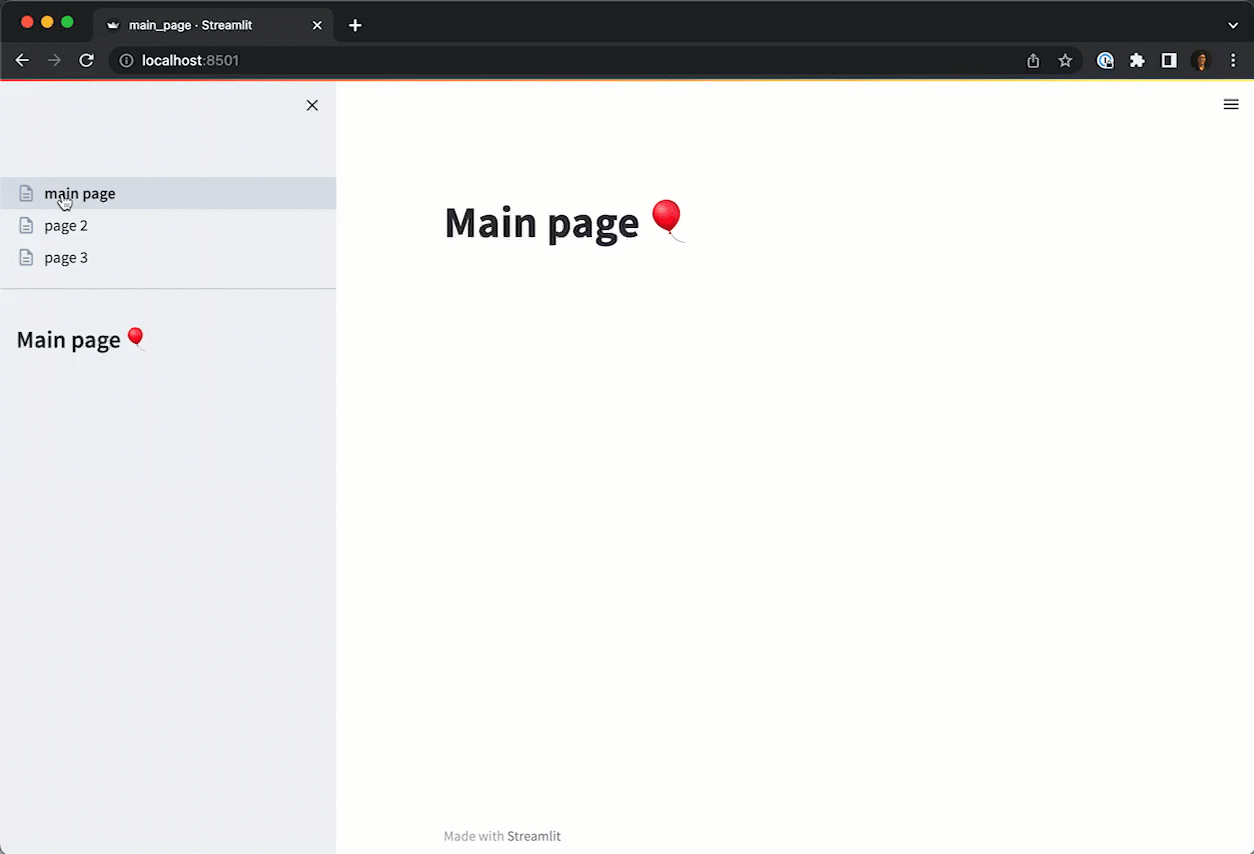Open page 3 from sidebar navigation
The width and height of the screenshot is (1254, 854).
coord(66,258)
